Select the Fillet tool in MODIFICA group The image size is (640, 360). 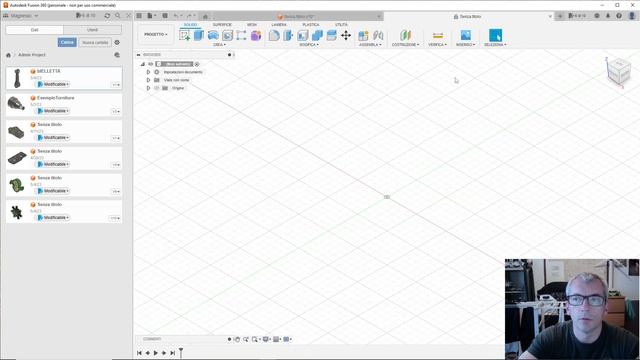point(274,36)
